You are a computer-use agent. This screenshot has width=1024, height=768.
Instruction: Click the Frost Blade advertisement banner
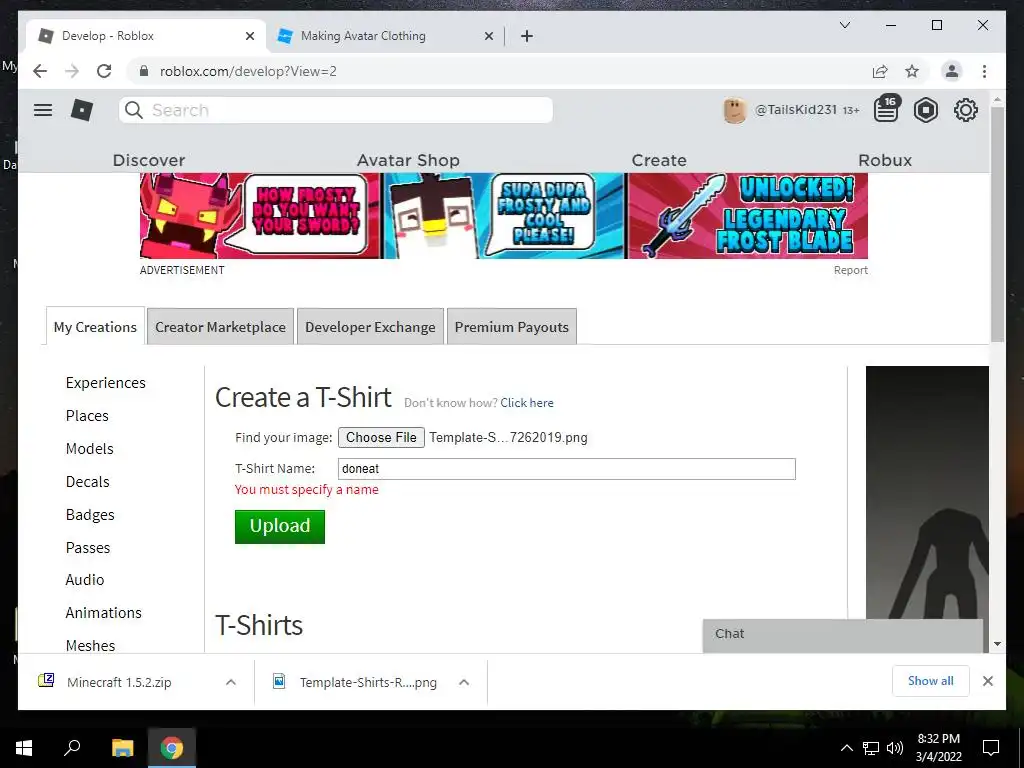pyautogui.click(x=504, y=216)
